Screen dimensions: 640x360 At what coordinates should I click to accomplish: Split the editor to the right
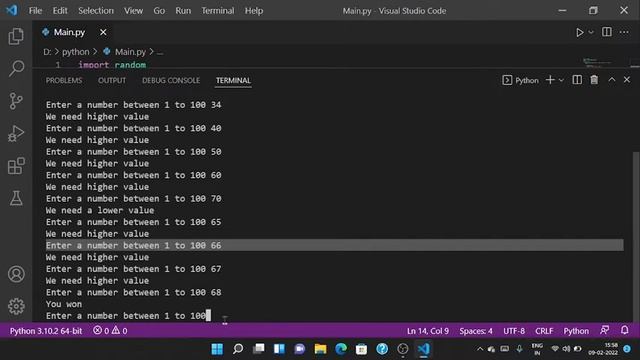click(607, 32)
